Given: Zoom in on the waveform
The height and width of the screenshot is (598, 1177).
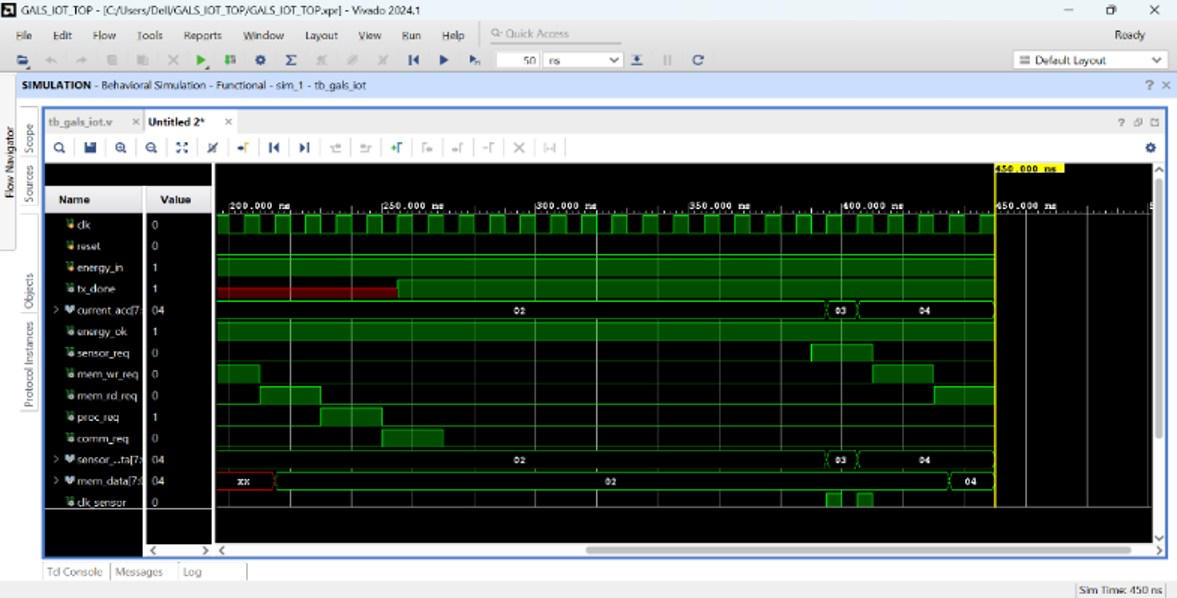Looking at the screenshot, I should click(120, 148).
